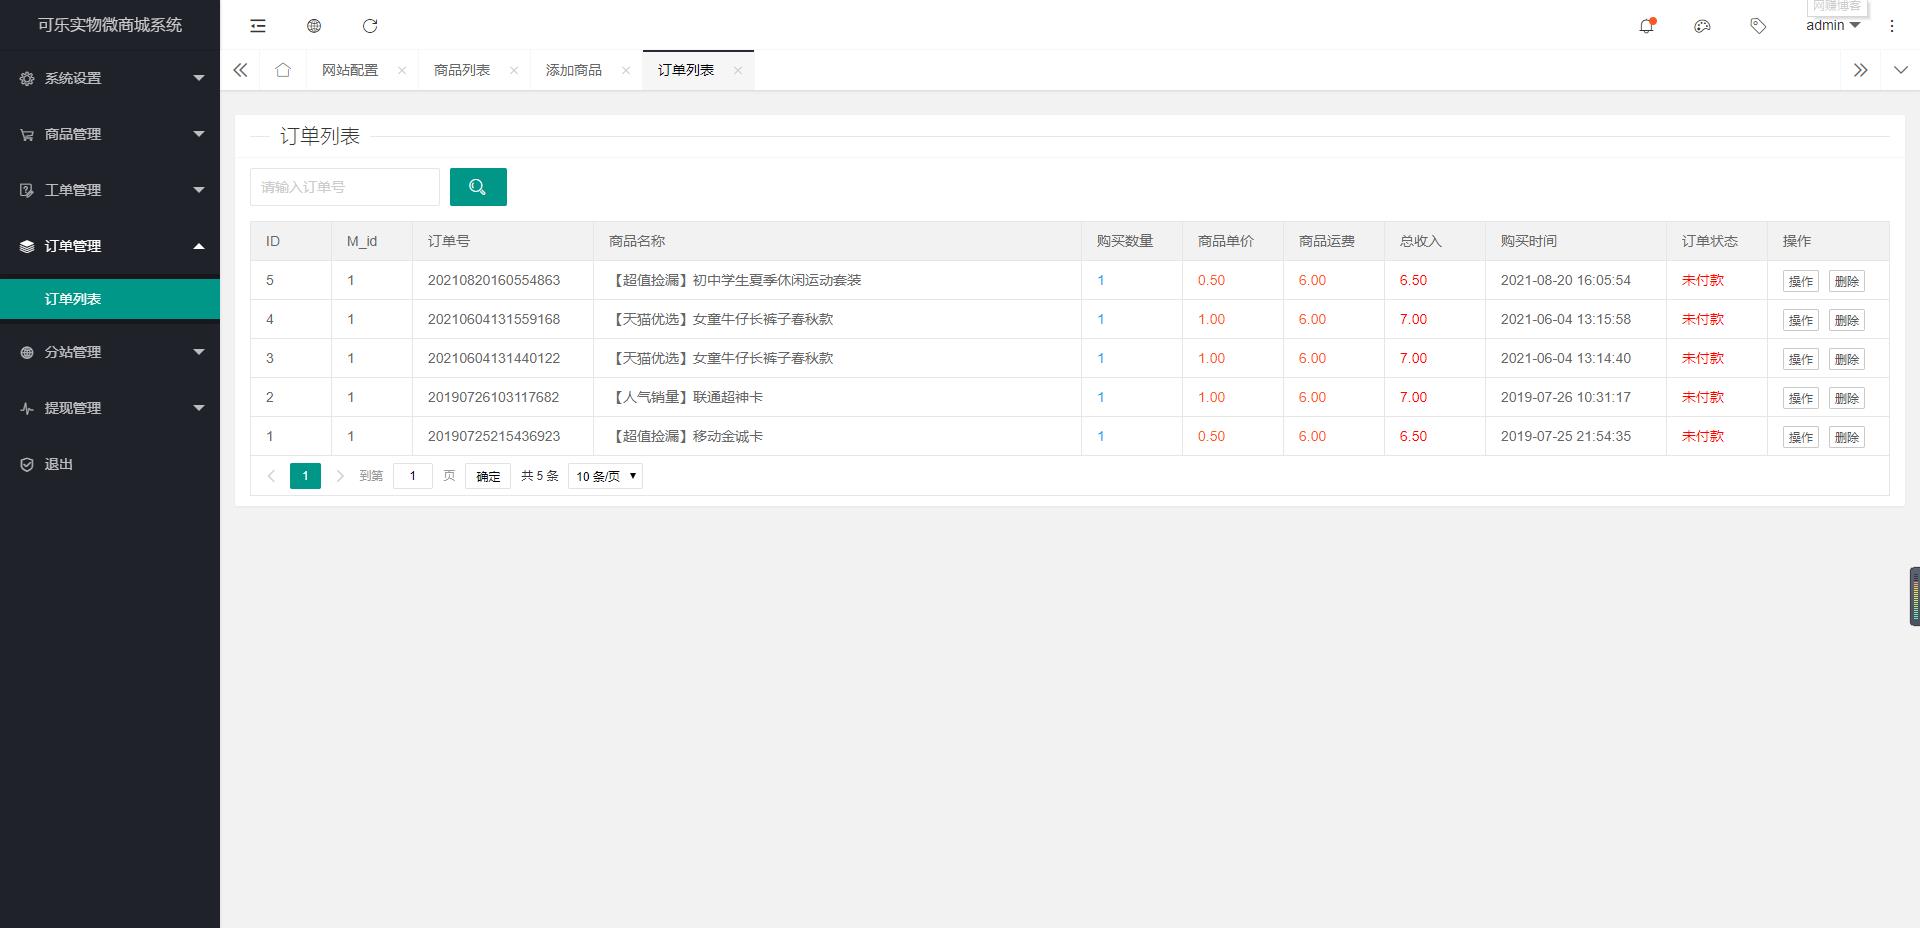Click 退出 in the sidebar
Viewport: 1920px width, 928px height.
pos(58,464)
